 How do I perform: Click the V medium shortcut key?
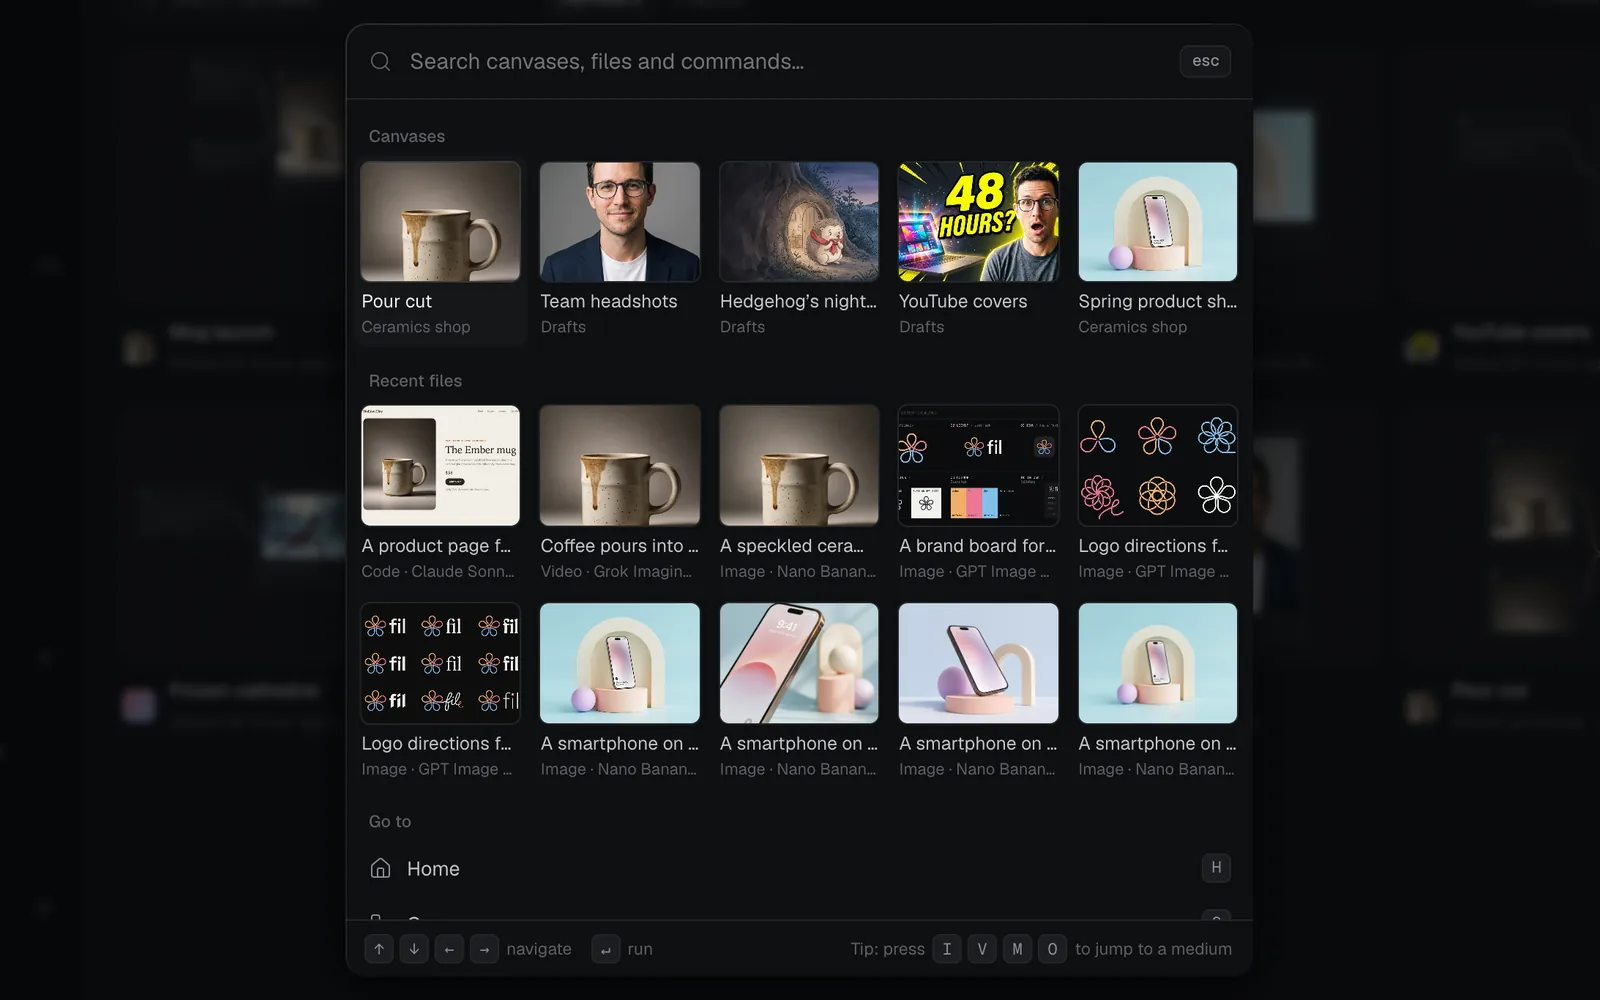(x=982, y=949)
